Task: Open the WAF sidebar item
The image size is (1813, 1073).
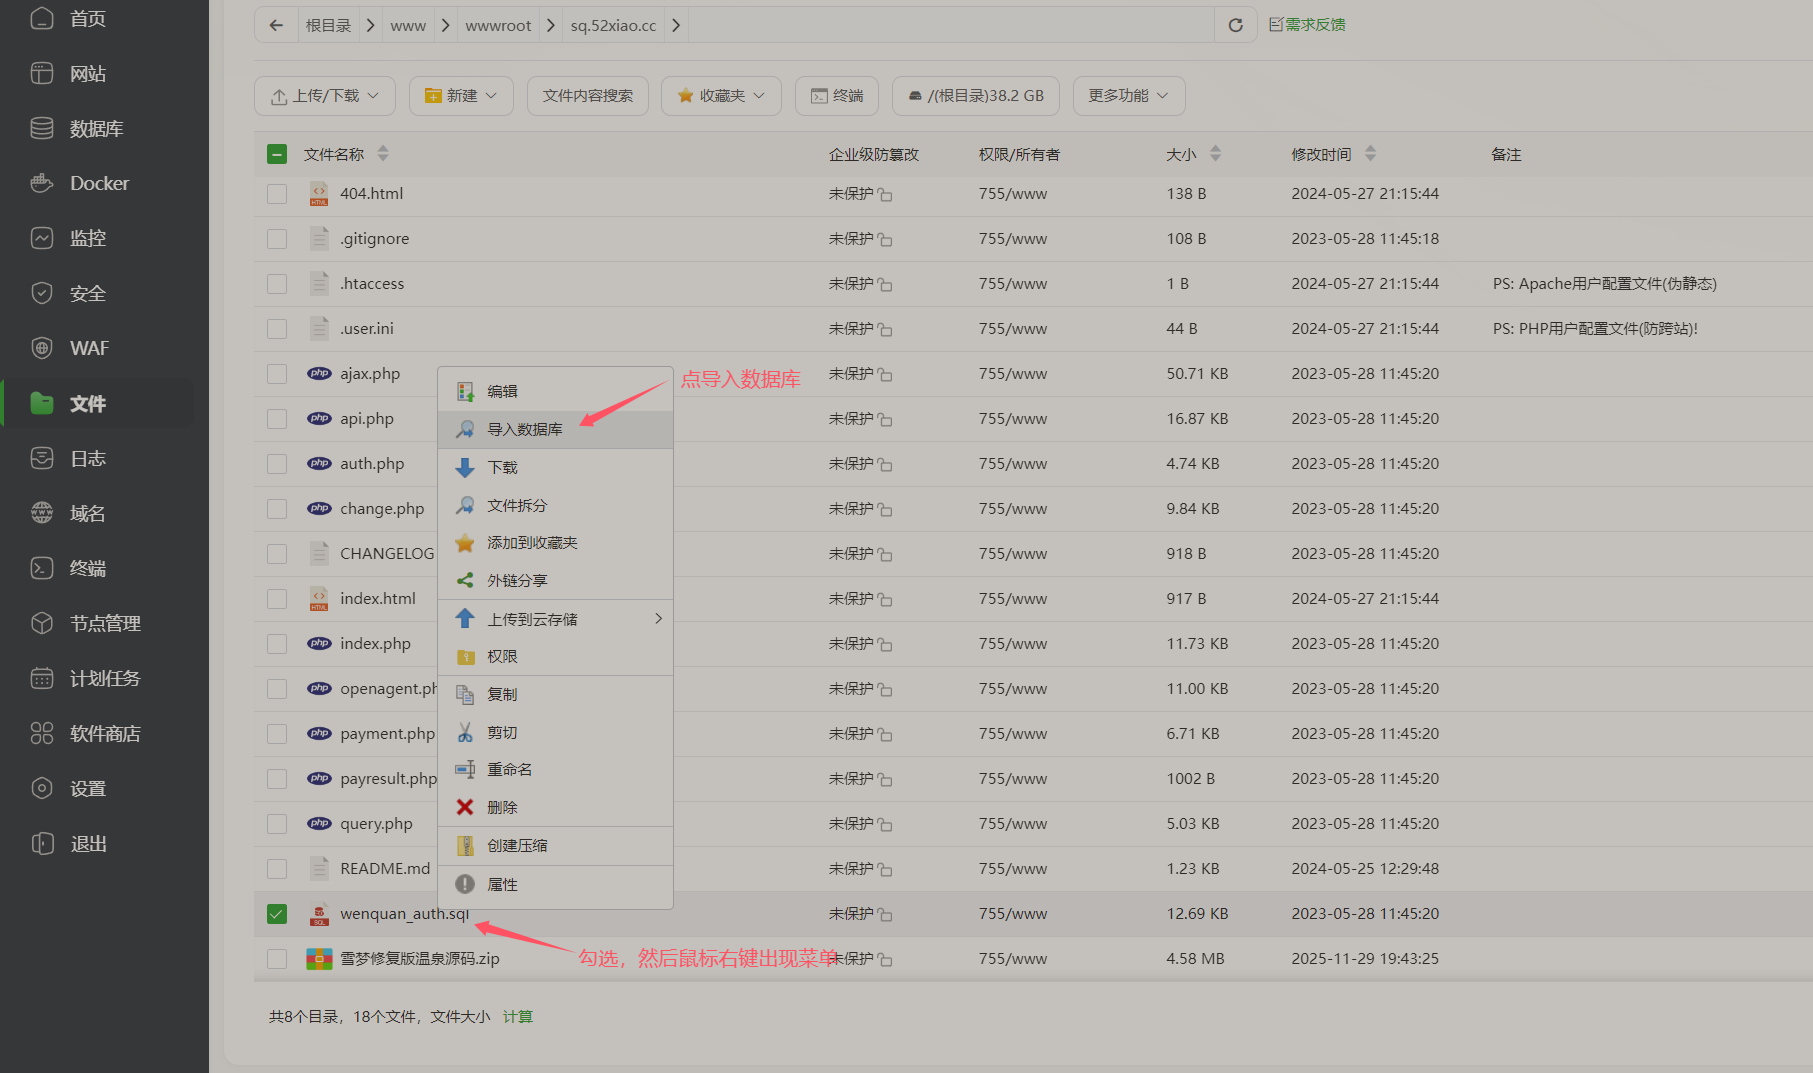Action: coord(89,348)
